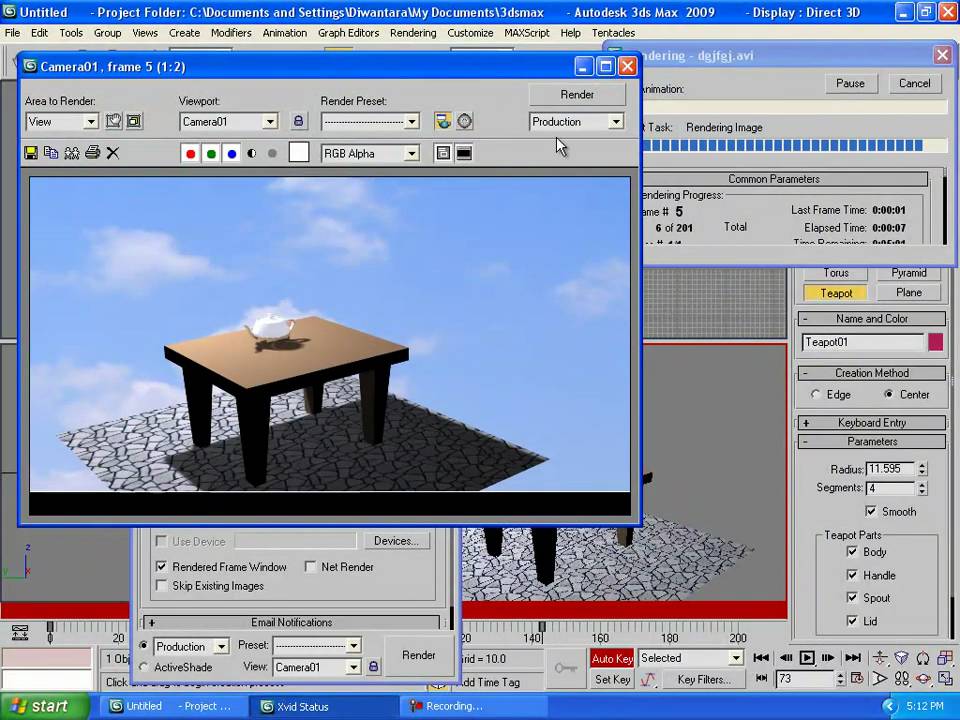The height and width of the screenshot is (720, 960).
Task: Open the Render Setup dialog icon
Action: point(443,121)
